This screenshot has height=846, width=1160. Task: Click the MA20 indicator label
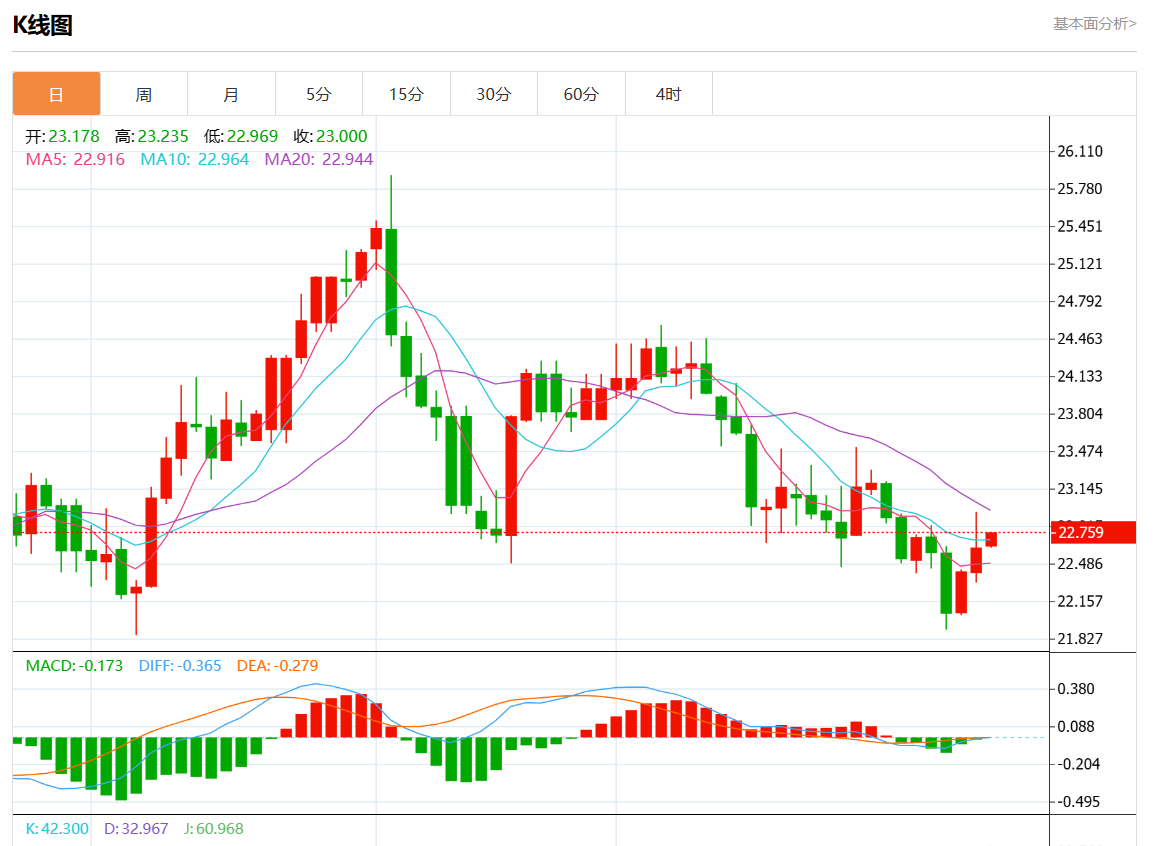pos(318,159)
